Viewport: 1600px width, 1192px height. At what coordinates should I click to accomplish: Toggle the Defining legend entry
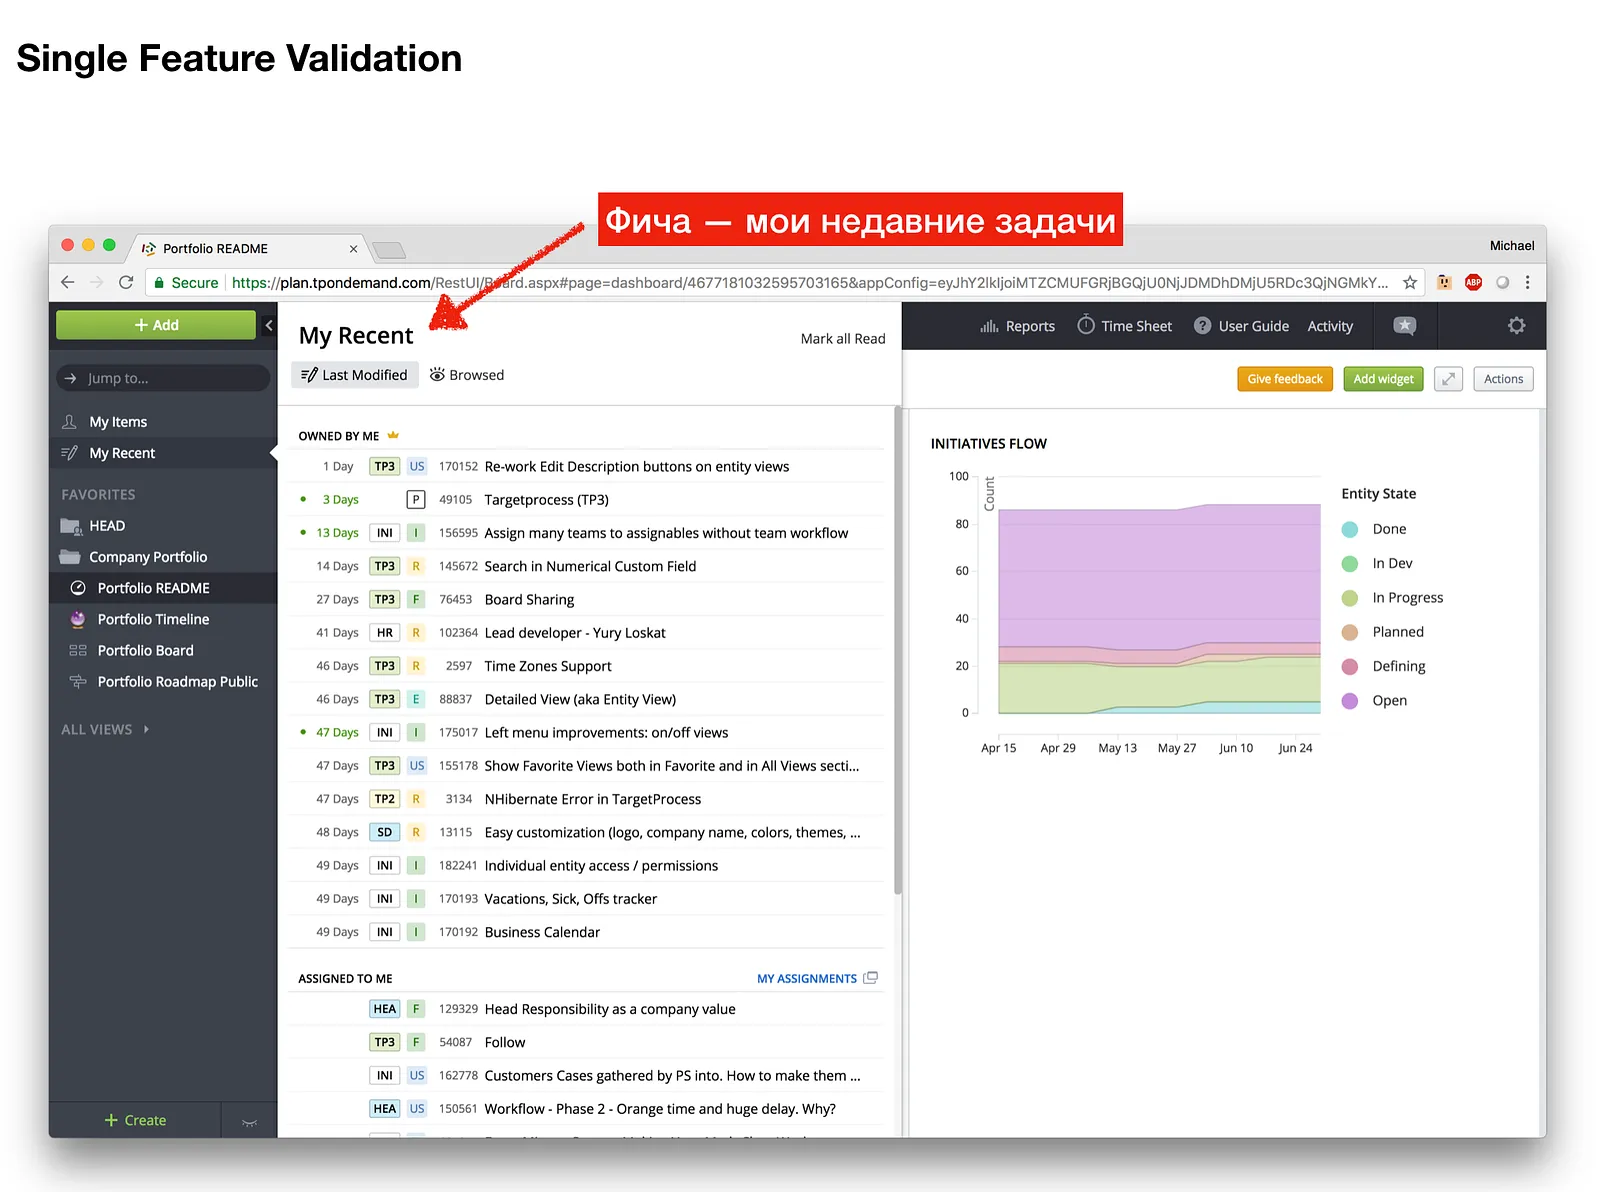[x=1384, y=666]
